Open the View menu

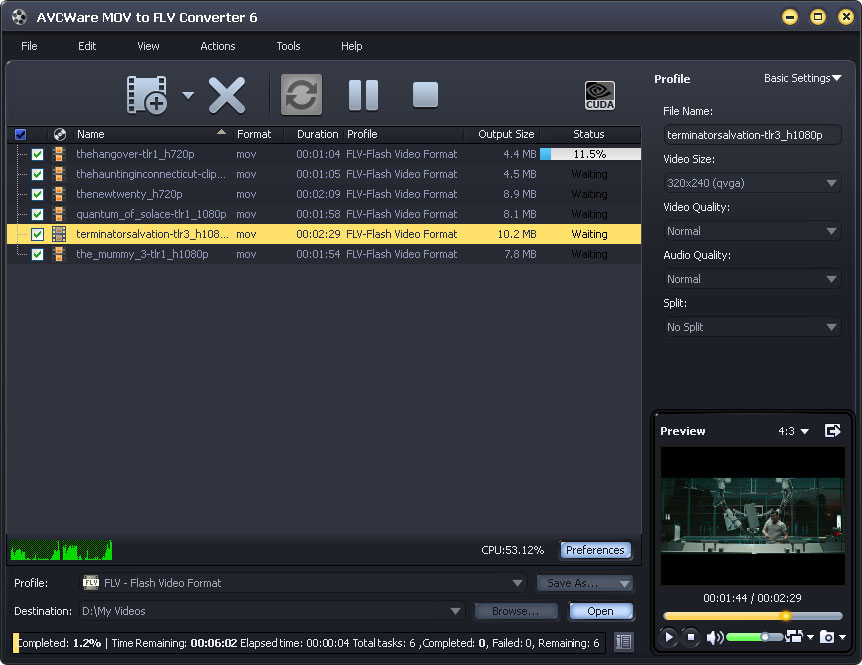point(148,46)
